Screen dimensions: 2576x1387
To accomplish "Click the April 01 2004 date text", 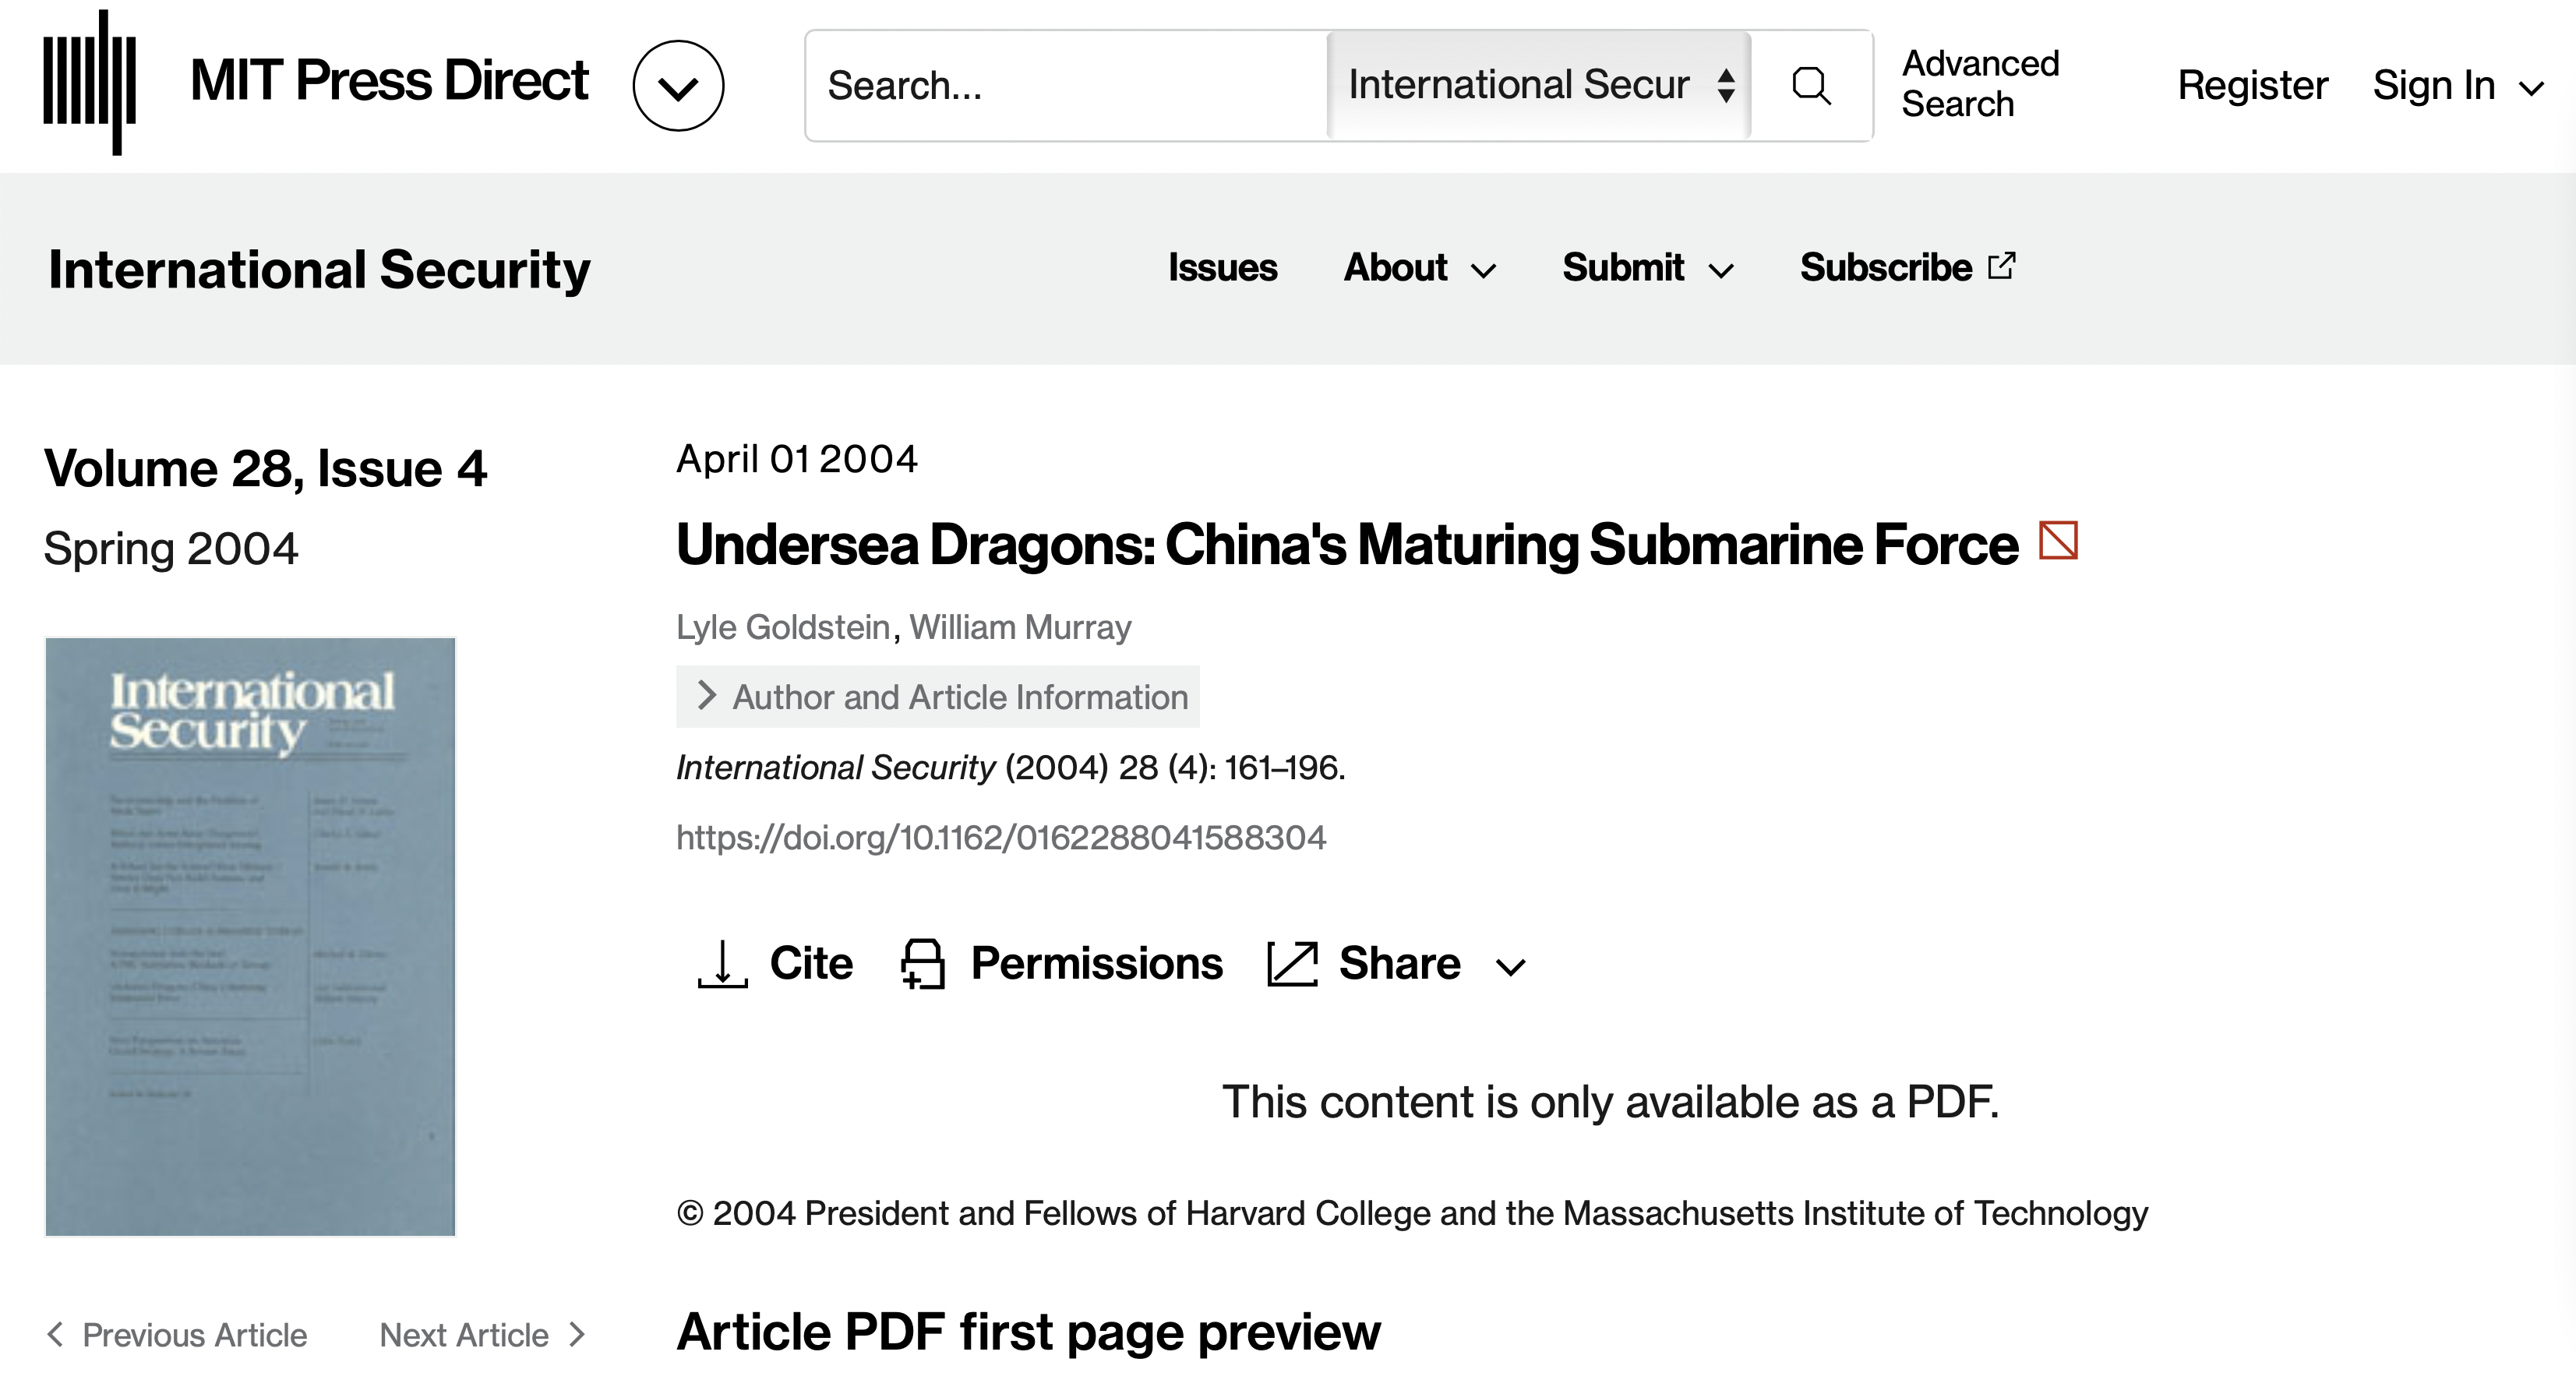I will coord(796,459).
